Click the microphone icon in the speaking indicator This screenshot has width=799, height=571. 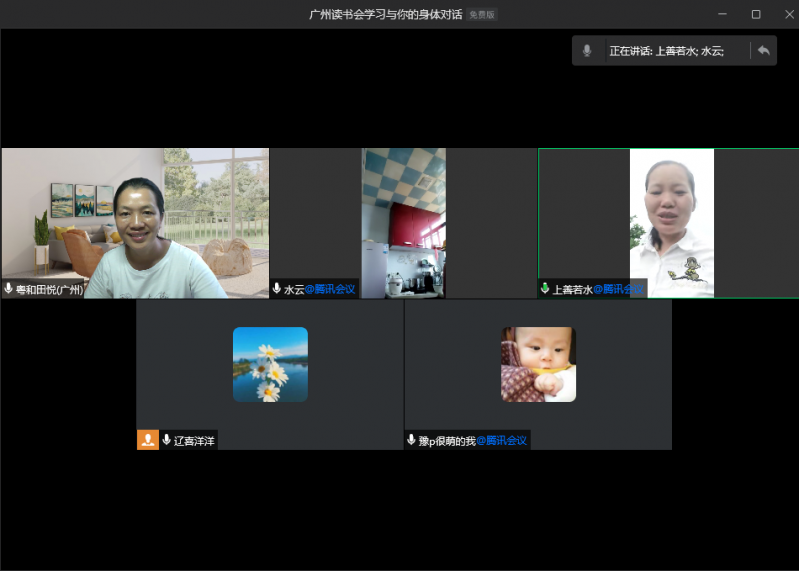(587, 51)
